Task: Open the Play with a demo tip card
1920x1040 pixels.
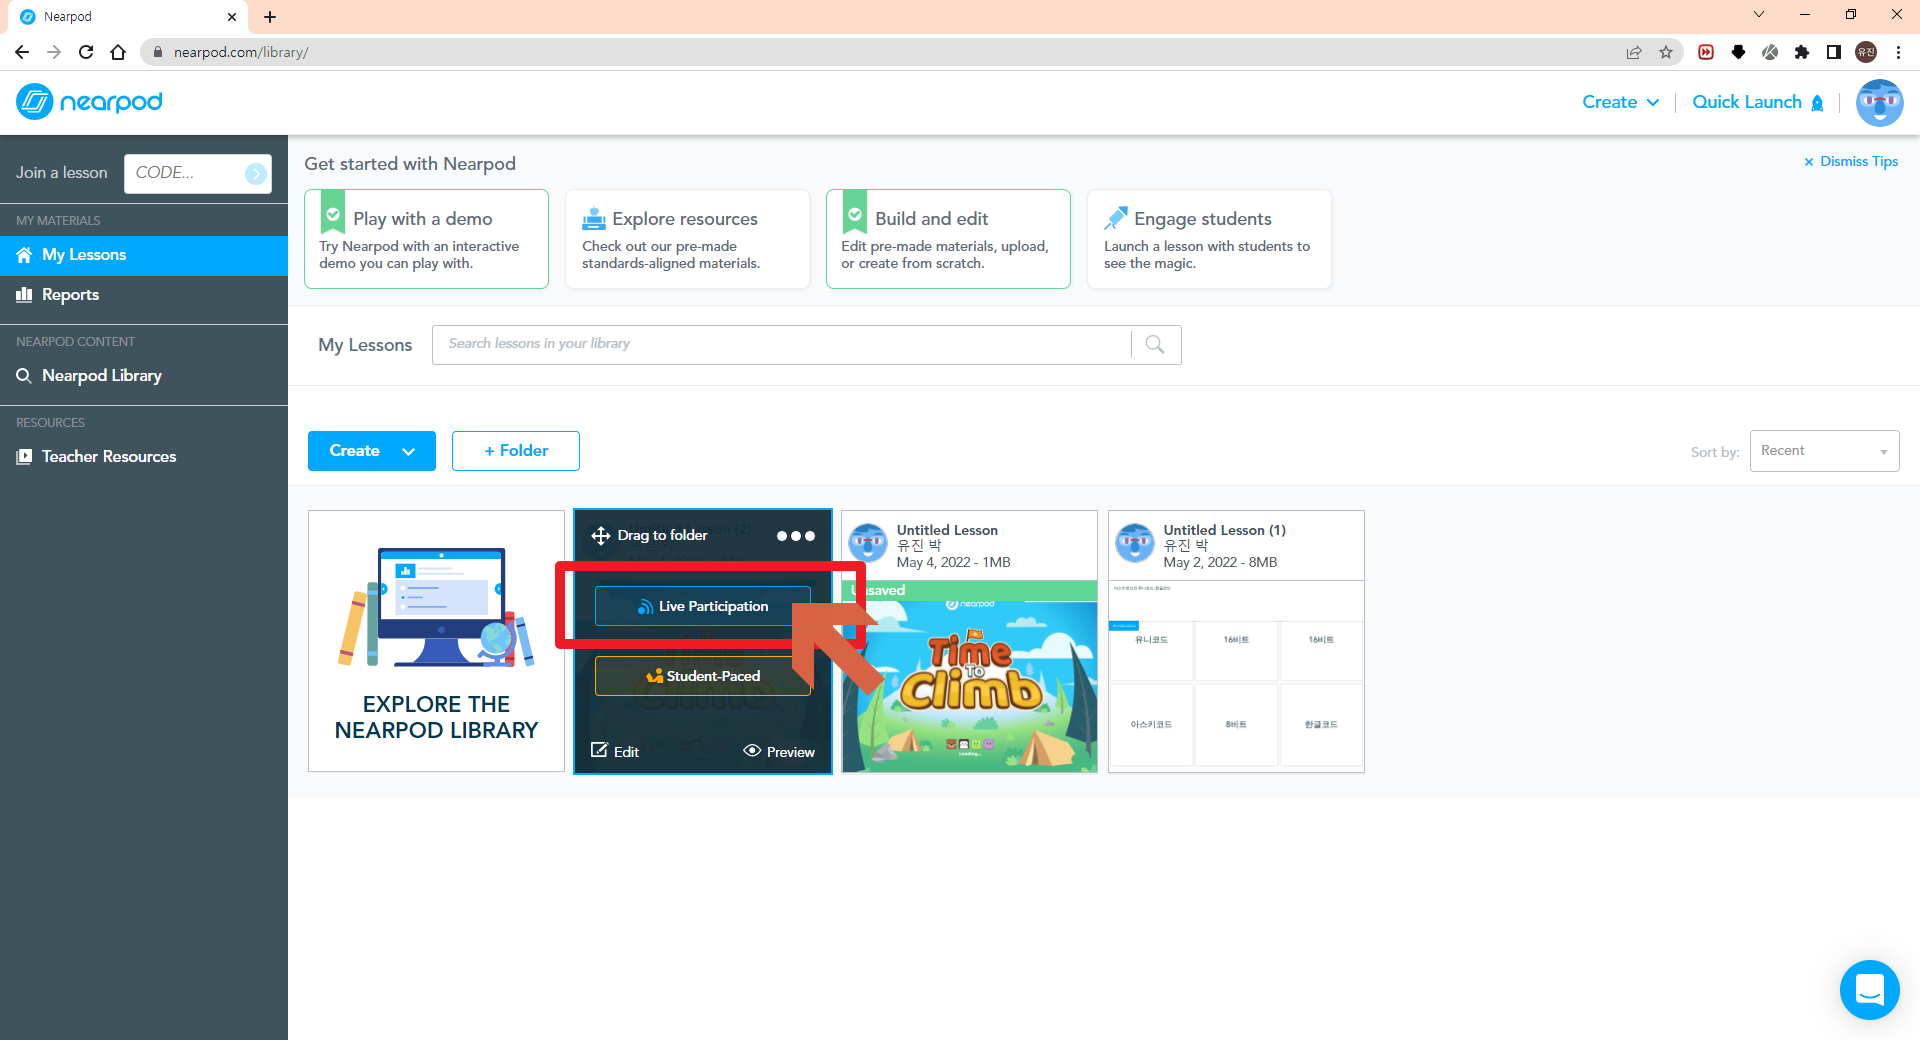Action: (x=426, y=239)
